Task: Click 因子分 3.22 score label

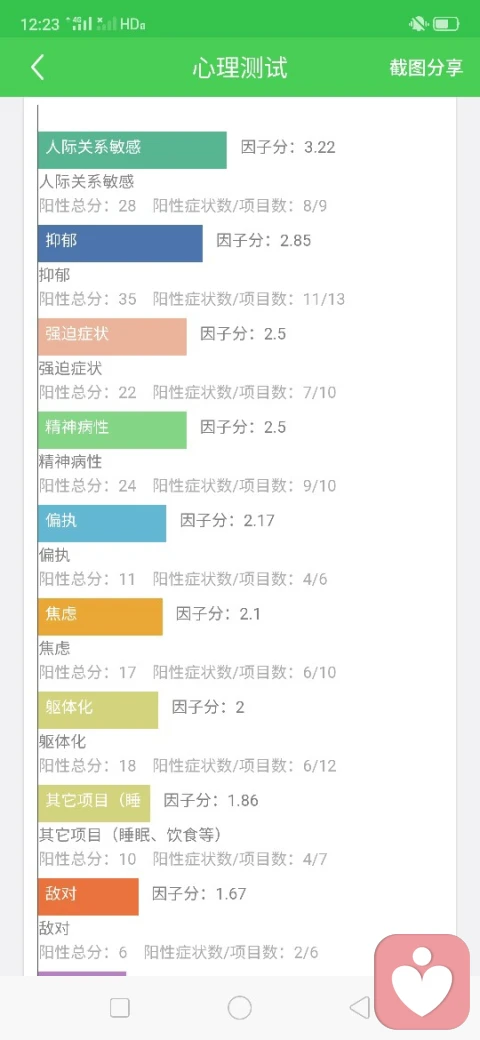Action: (288, 147)
